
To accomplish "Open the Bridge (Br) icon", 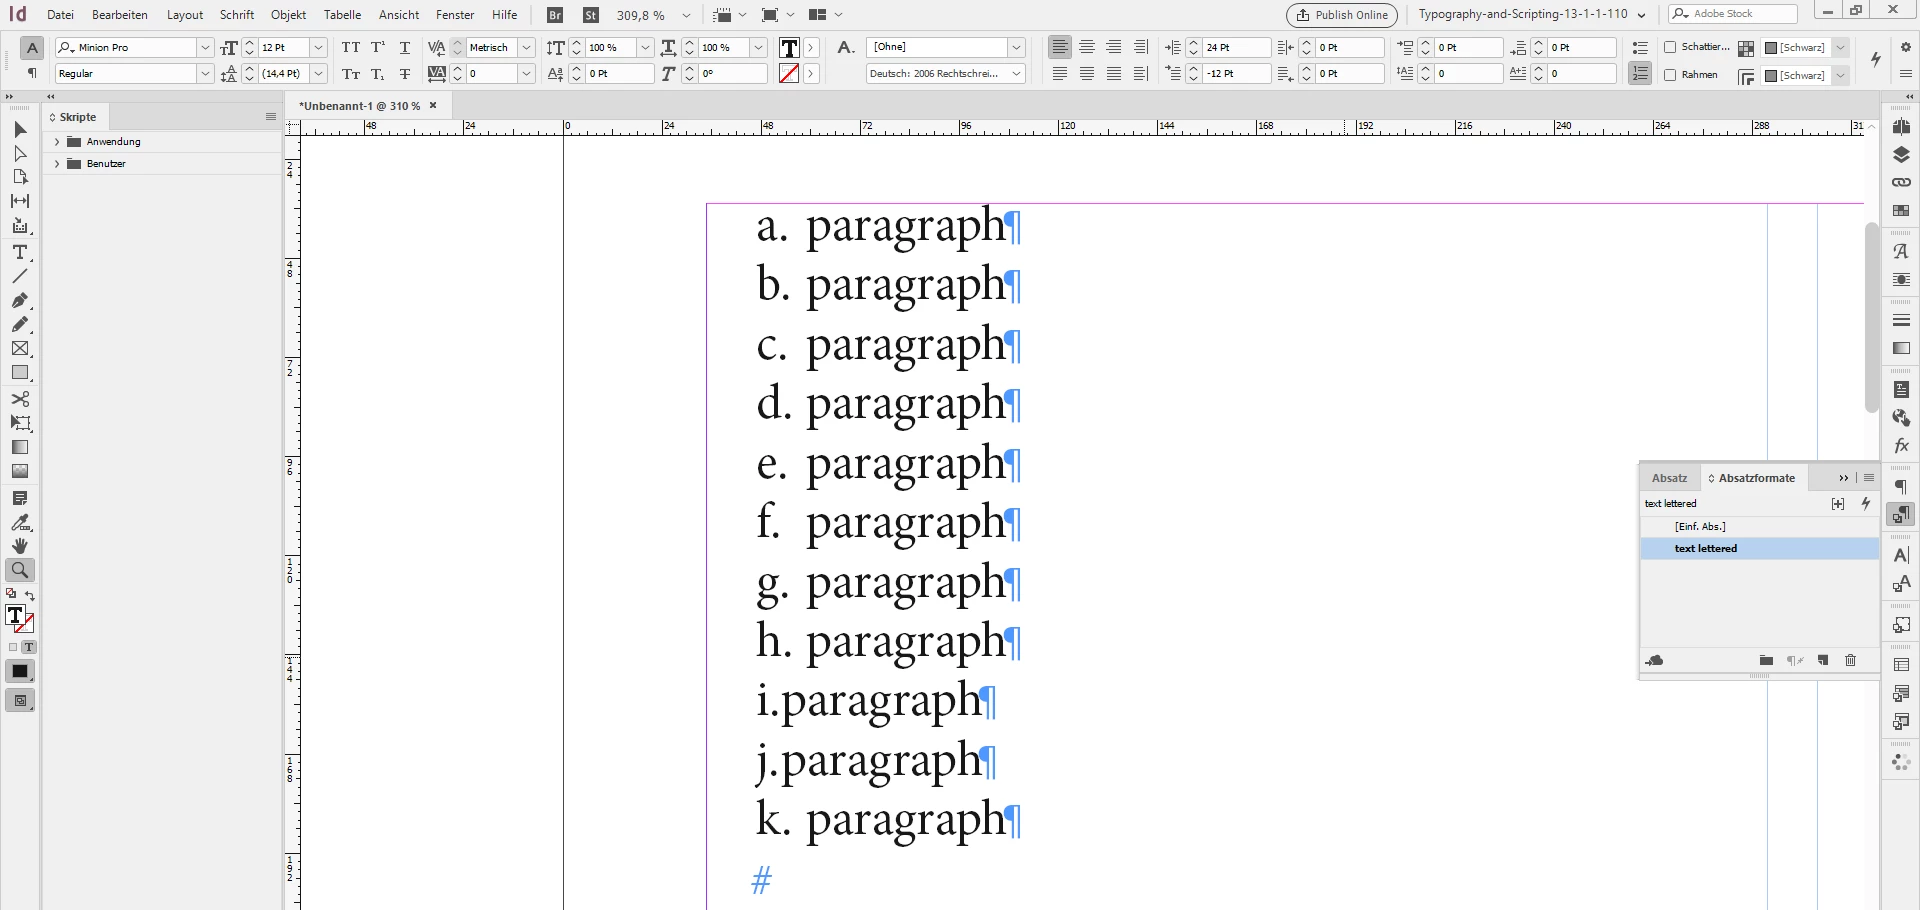I will click(556, 15).
